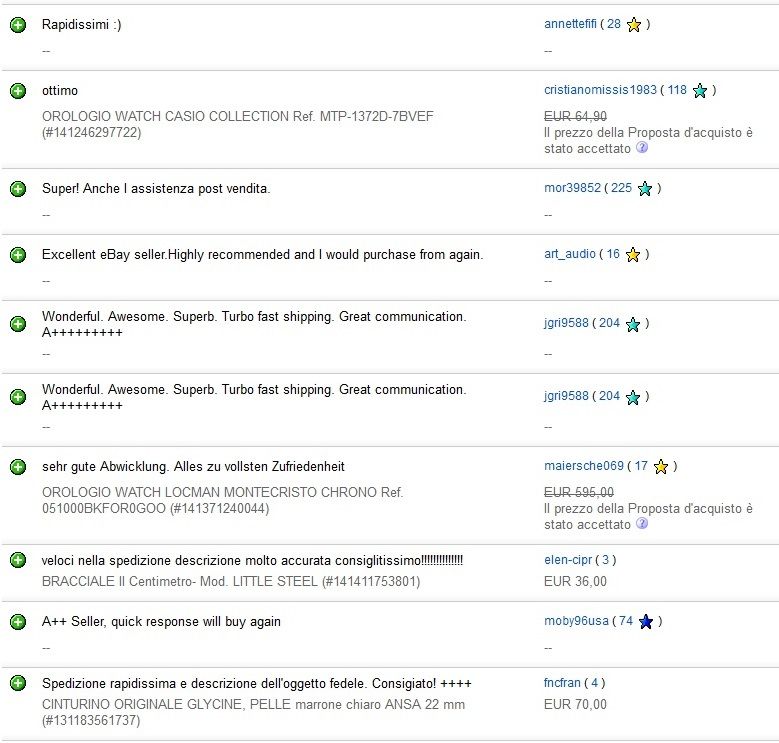Viewport: 779px width, 743px height.
Task: Click the blue star beside moby96usa
Action: [646, 622]
